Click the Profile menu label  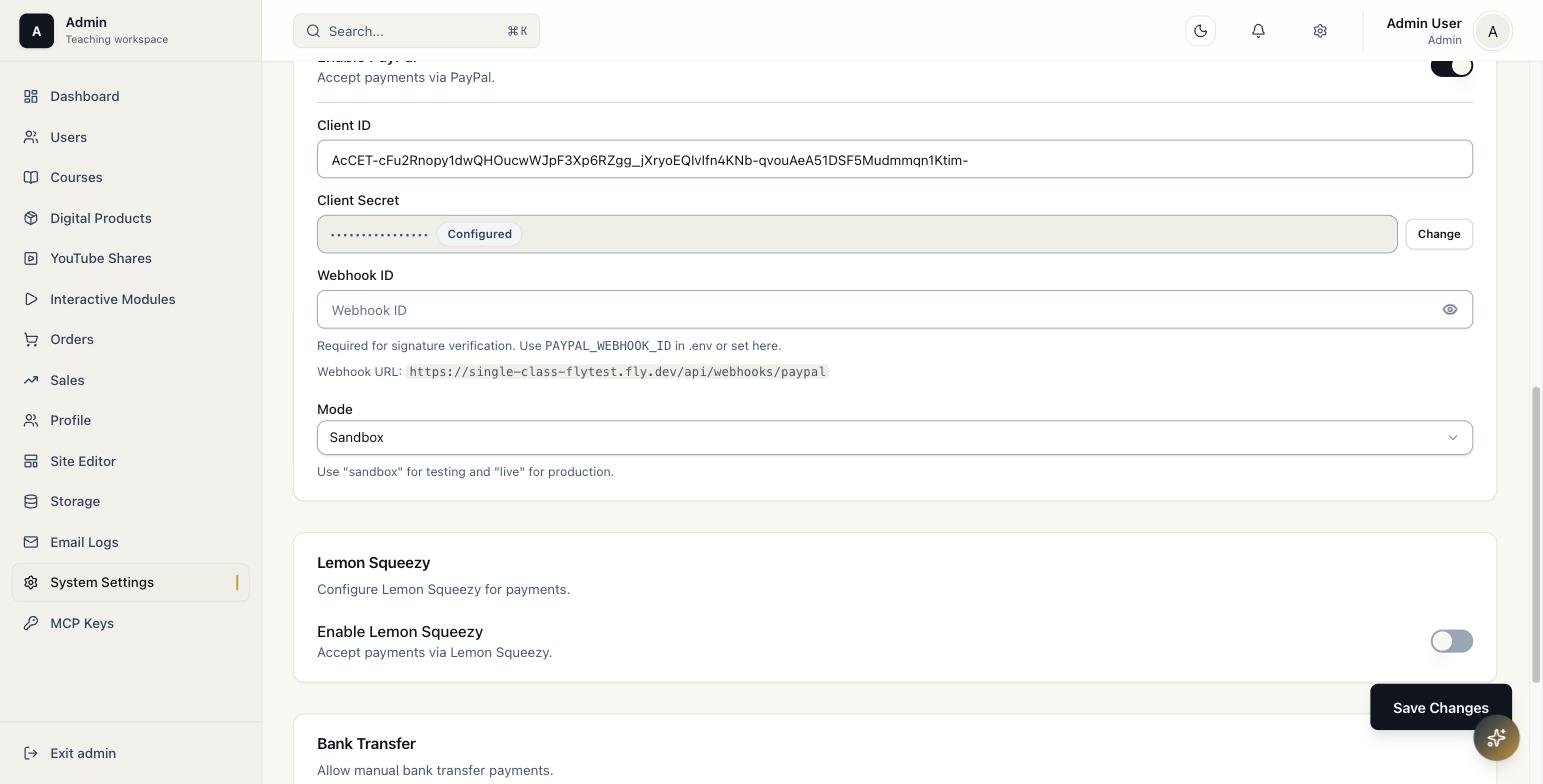coord(70,420)
